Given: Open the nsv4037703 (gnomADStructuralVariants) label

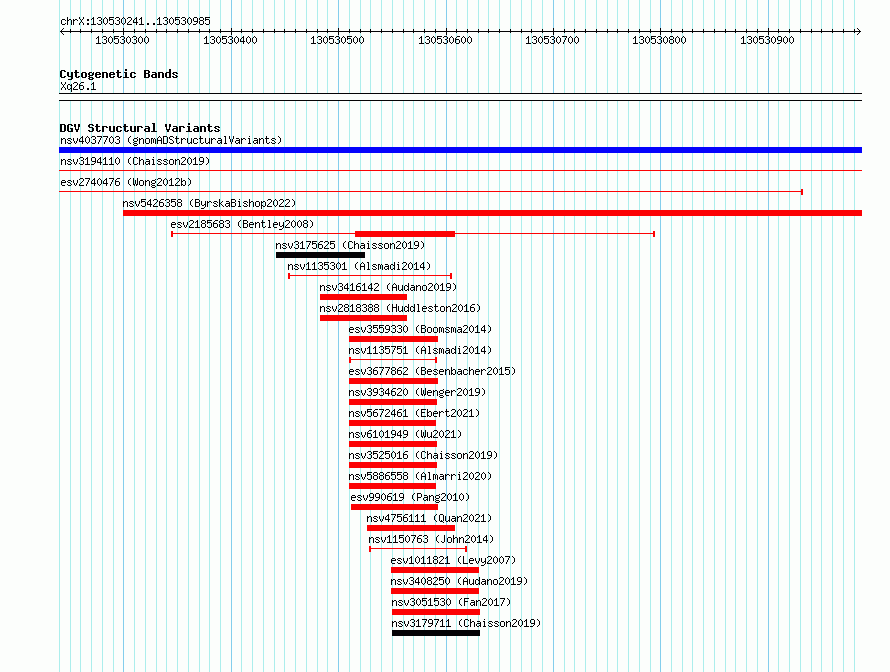Looking at the screenshot, I should pyautogui.click(x=171, y=140).
